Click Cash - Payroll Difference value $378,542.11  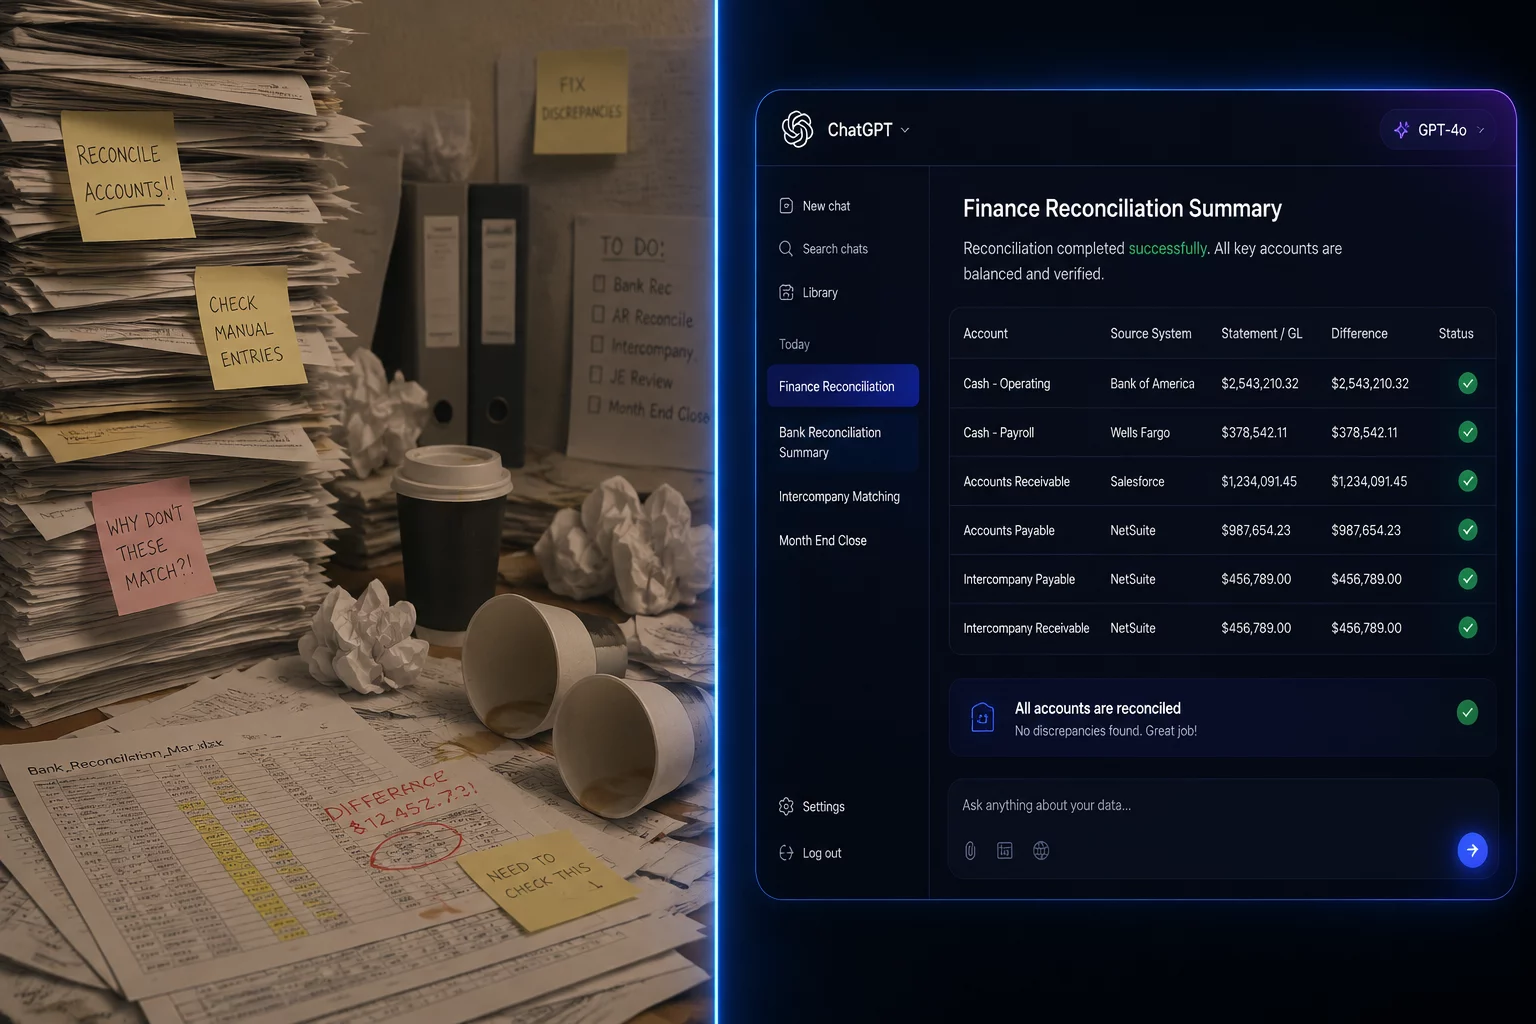1365,433
